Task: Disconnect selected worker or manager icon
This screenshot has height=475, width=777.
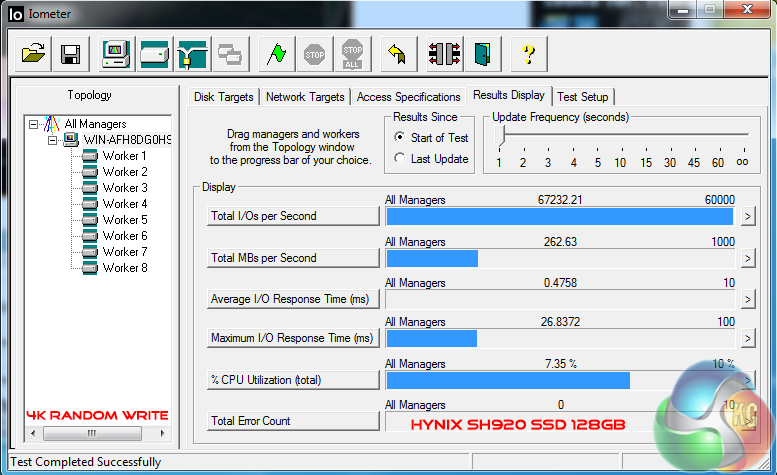Action: tap(444, 53)
